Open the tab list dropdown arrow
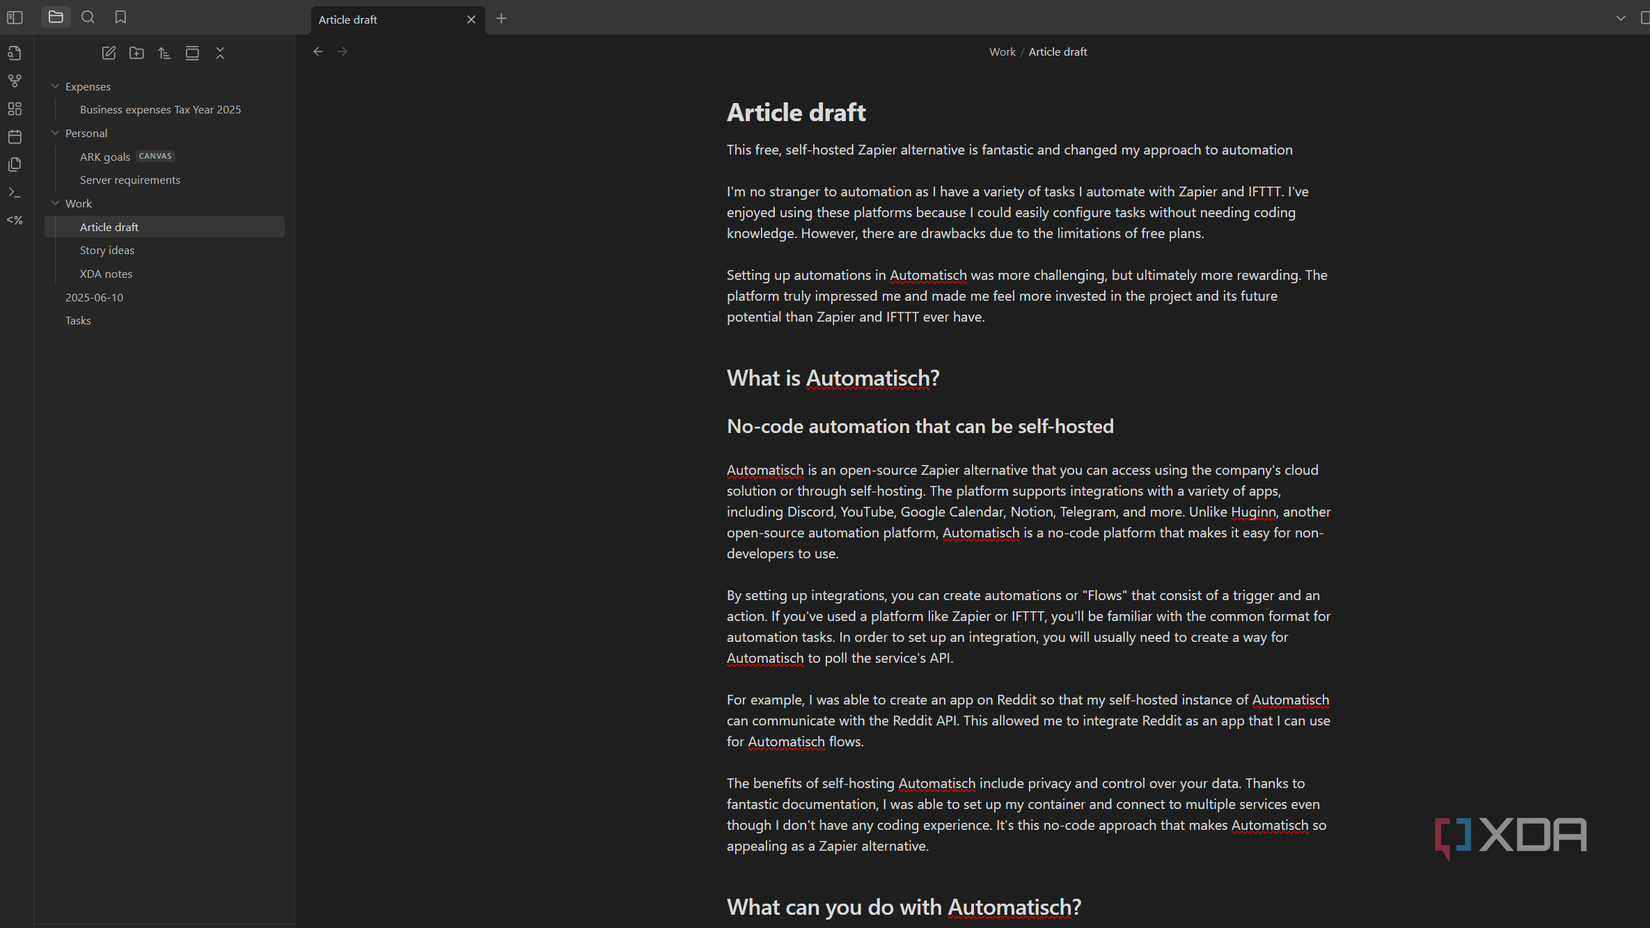The image size is (1650, 928). point(1622,17)
